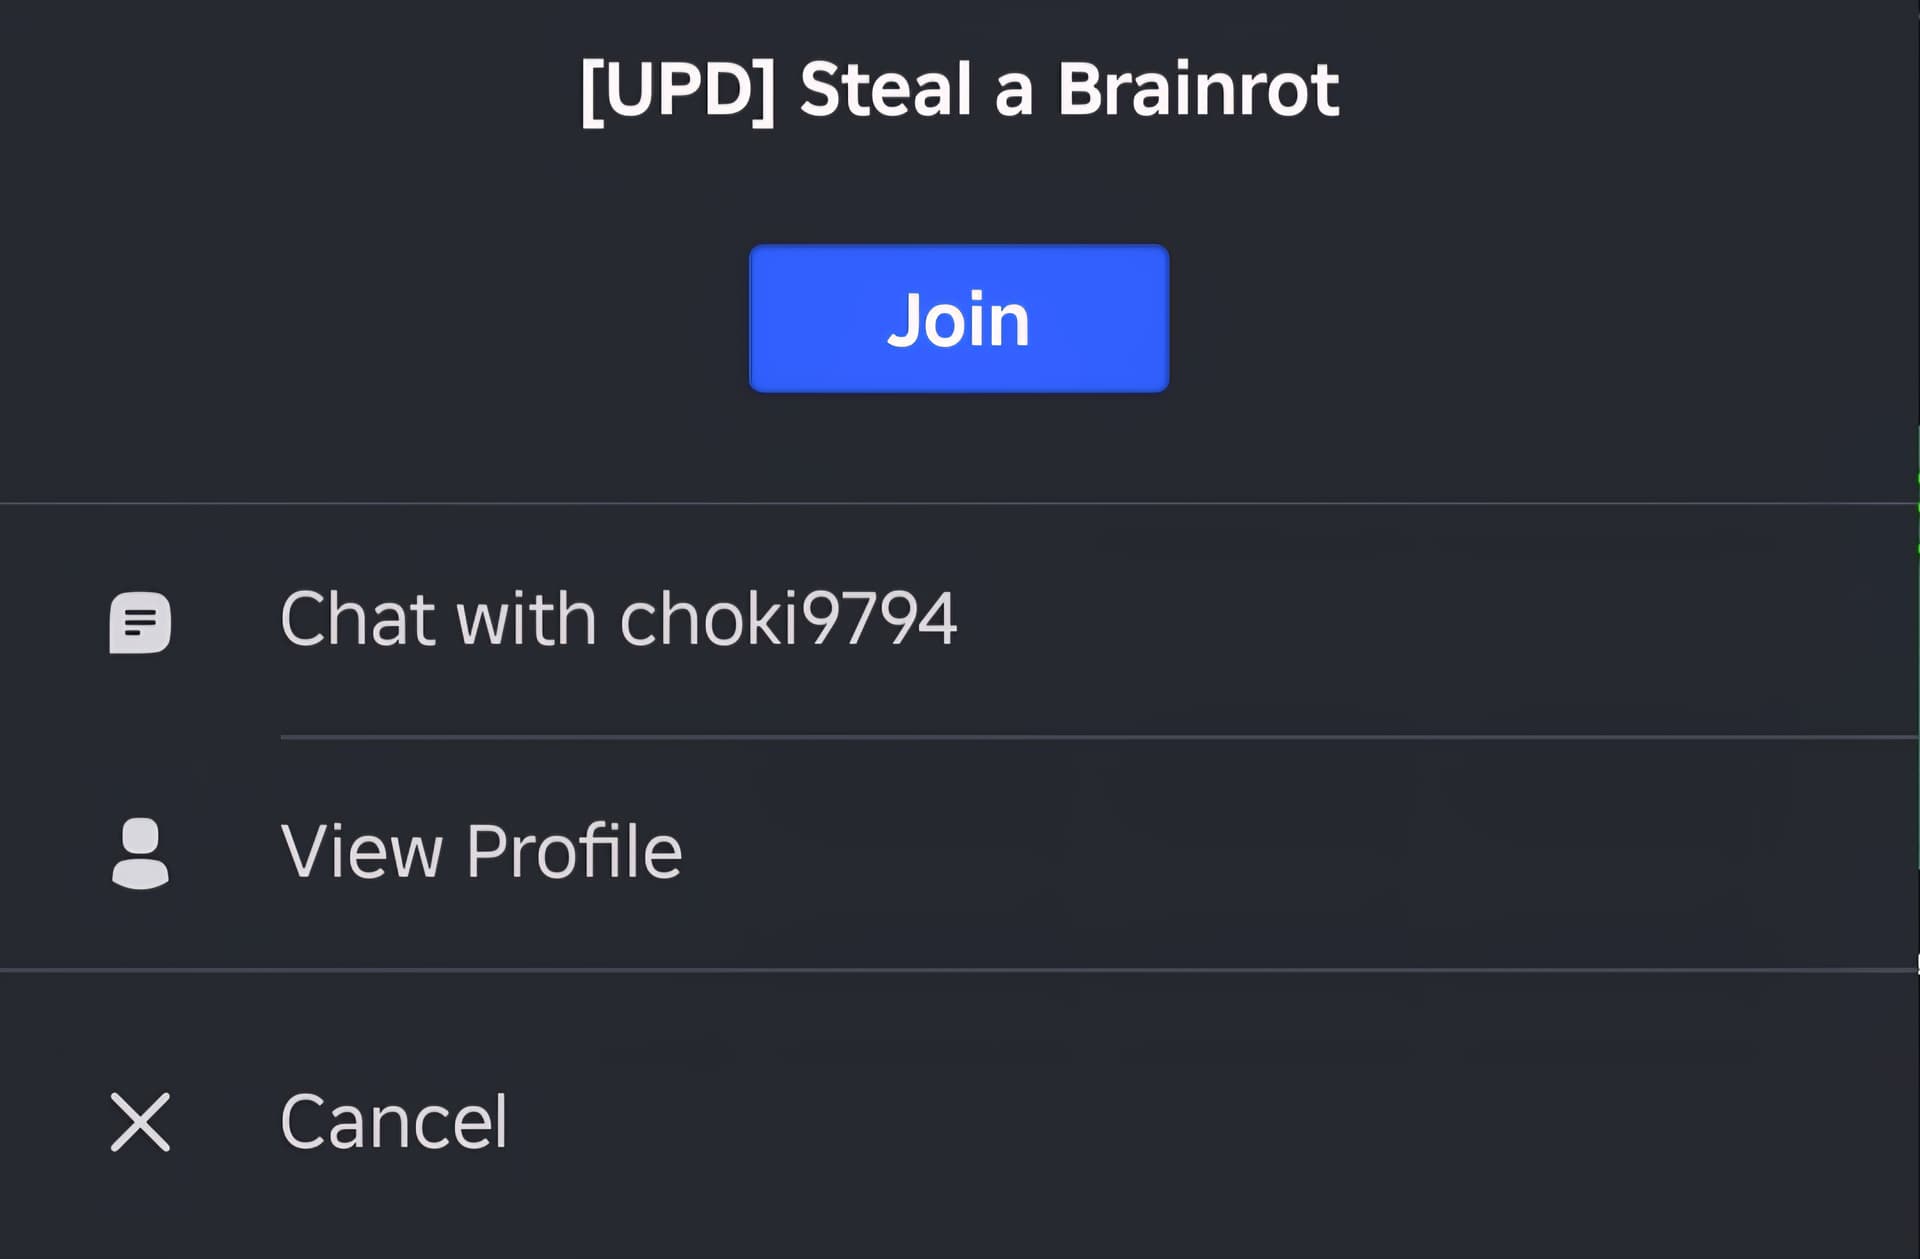Open chat with choki9794

point(960,620)
